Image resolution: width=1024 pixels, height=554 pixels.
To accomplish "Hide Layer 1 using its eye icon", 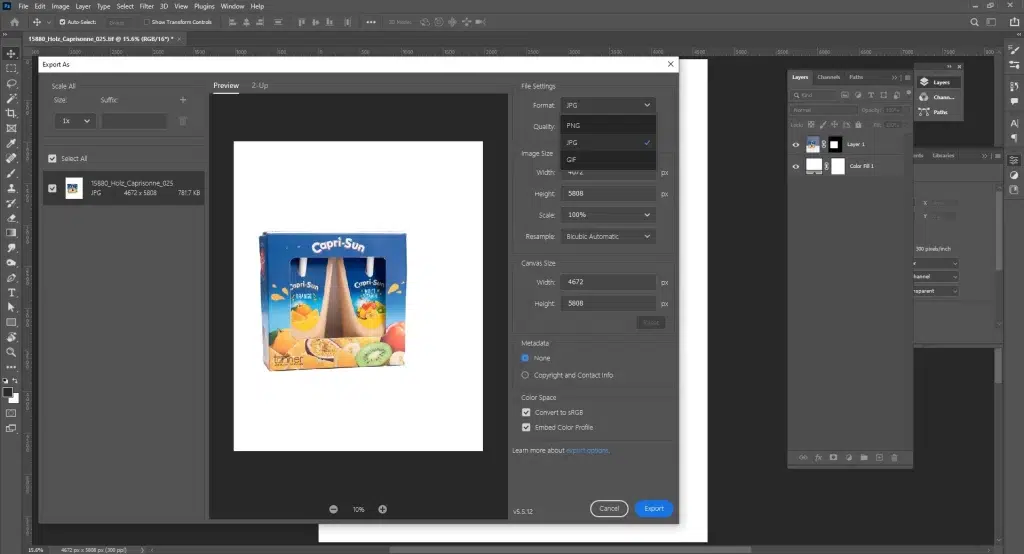I will tap(795, 145).
